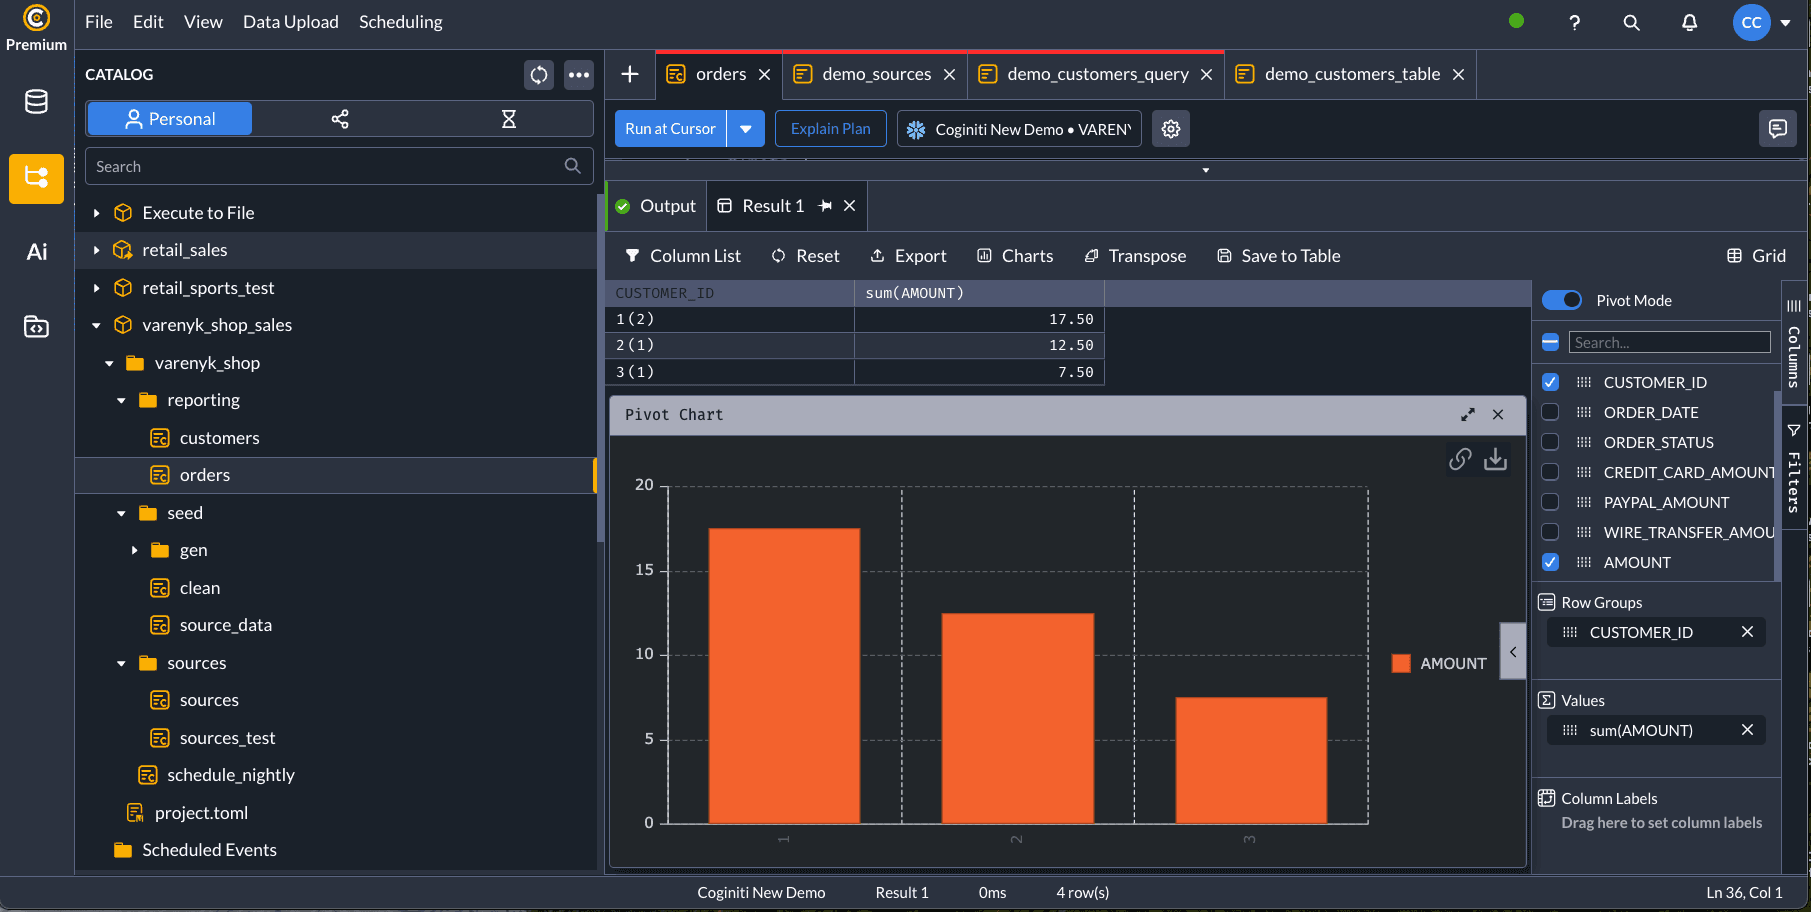Open the Run at Cursor dropdown arrow
This screenshot has width=1811, height=912.
click(x=746, y=129)
